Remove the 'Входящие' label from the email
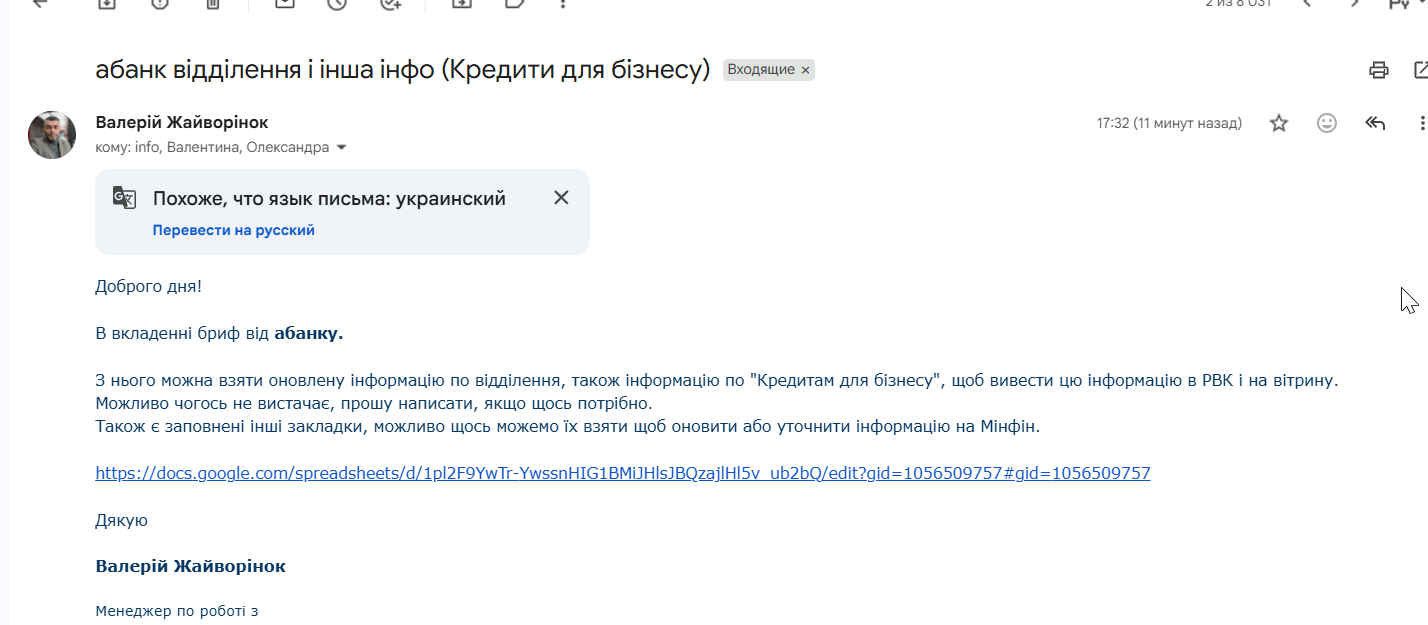This screenshot has width=1428, height=625. [806, 70]
